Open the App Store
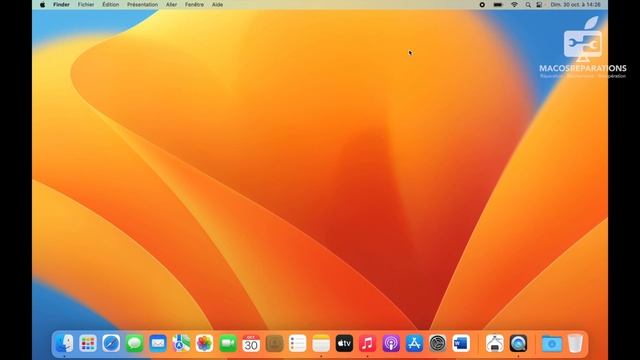The image size is (640, 360). tap(414, 343)
